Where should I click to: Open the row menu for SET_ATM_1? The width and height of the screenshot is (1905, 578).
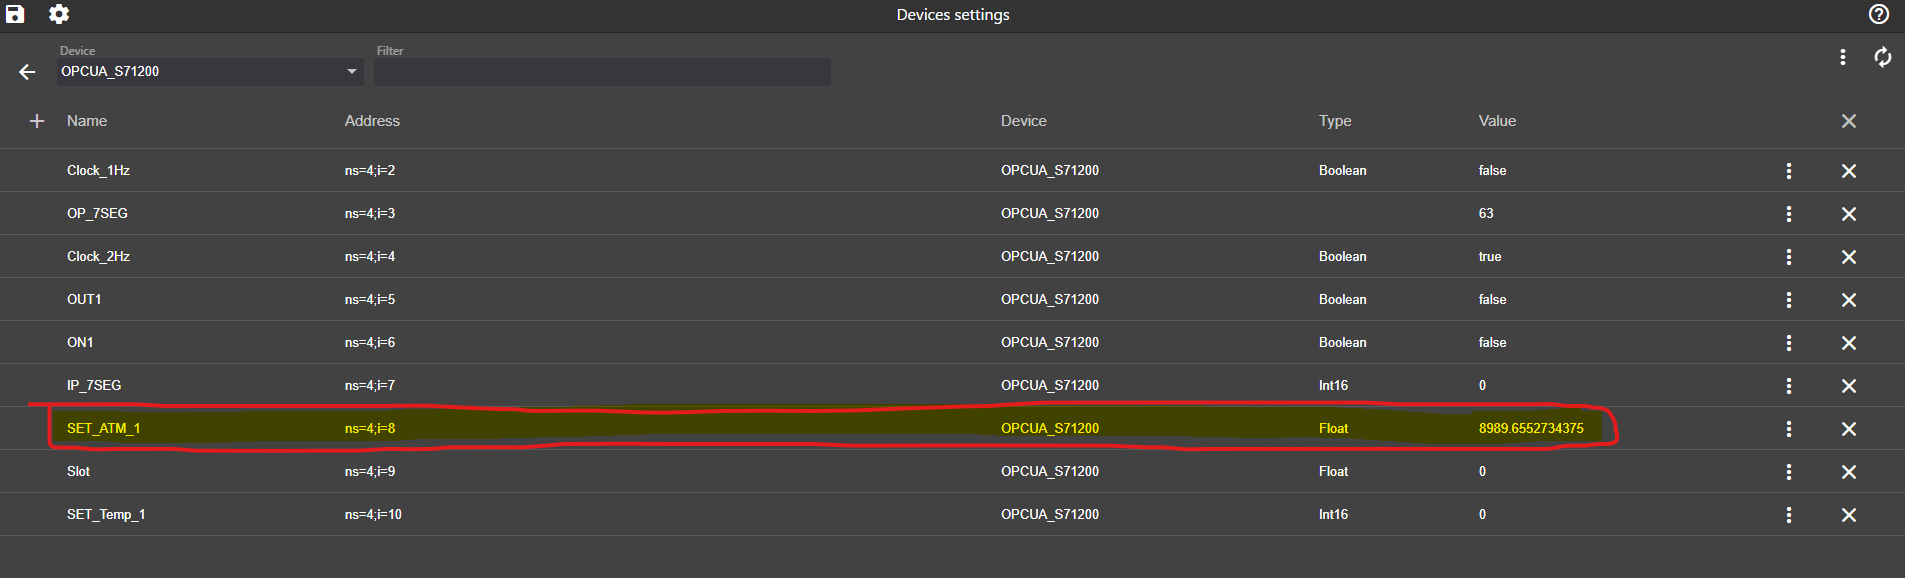[1789, 428]
